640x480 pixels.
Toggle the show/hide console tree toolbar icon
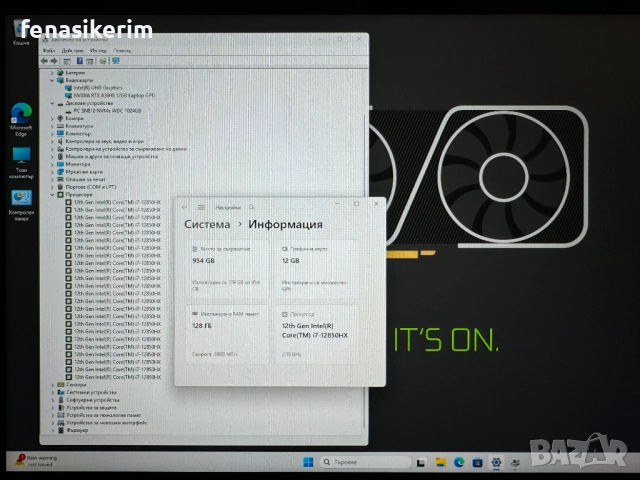click(x=67, y=61)
